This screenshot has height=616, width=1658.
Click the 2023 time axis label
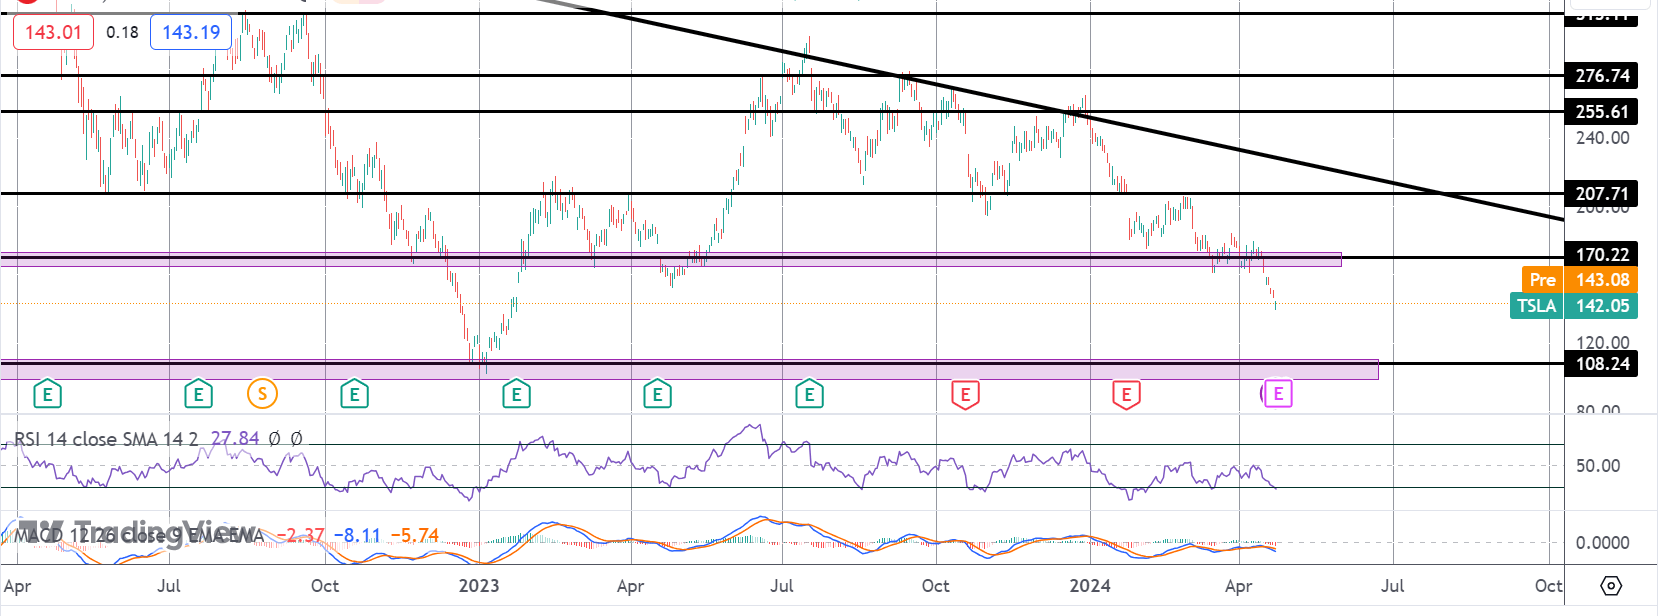(x=479, y=586)
